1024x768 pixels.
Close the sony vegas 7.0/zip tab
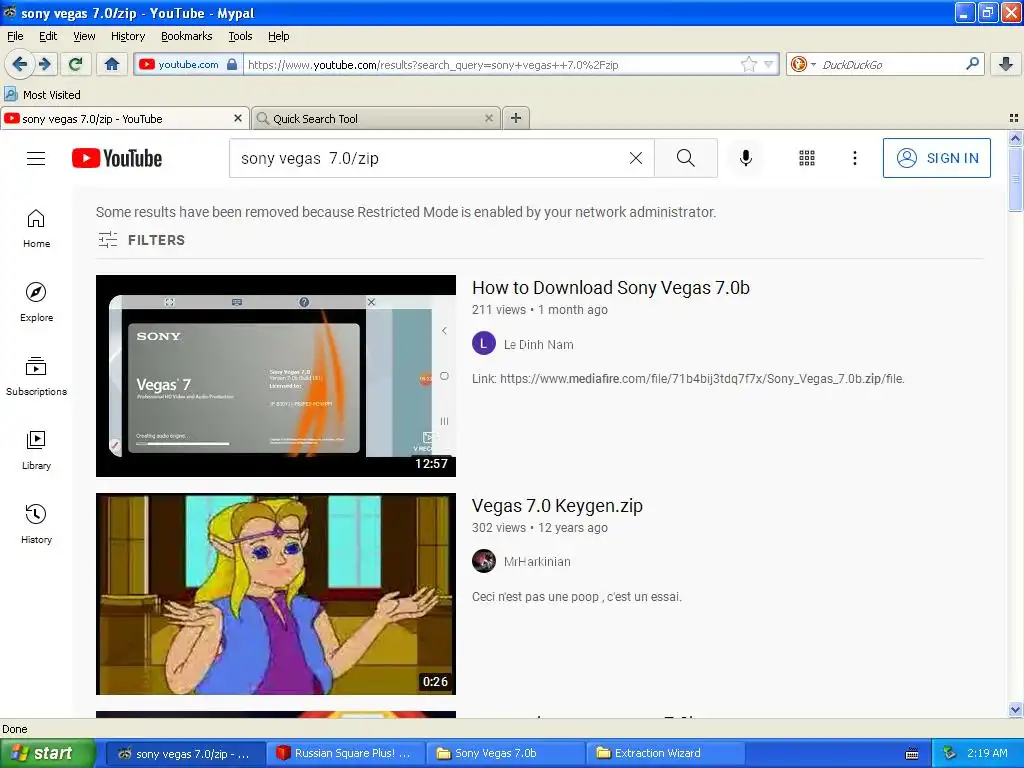coord(238,118)
